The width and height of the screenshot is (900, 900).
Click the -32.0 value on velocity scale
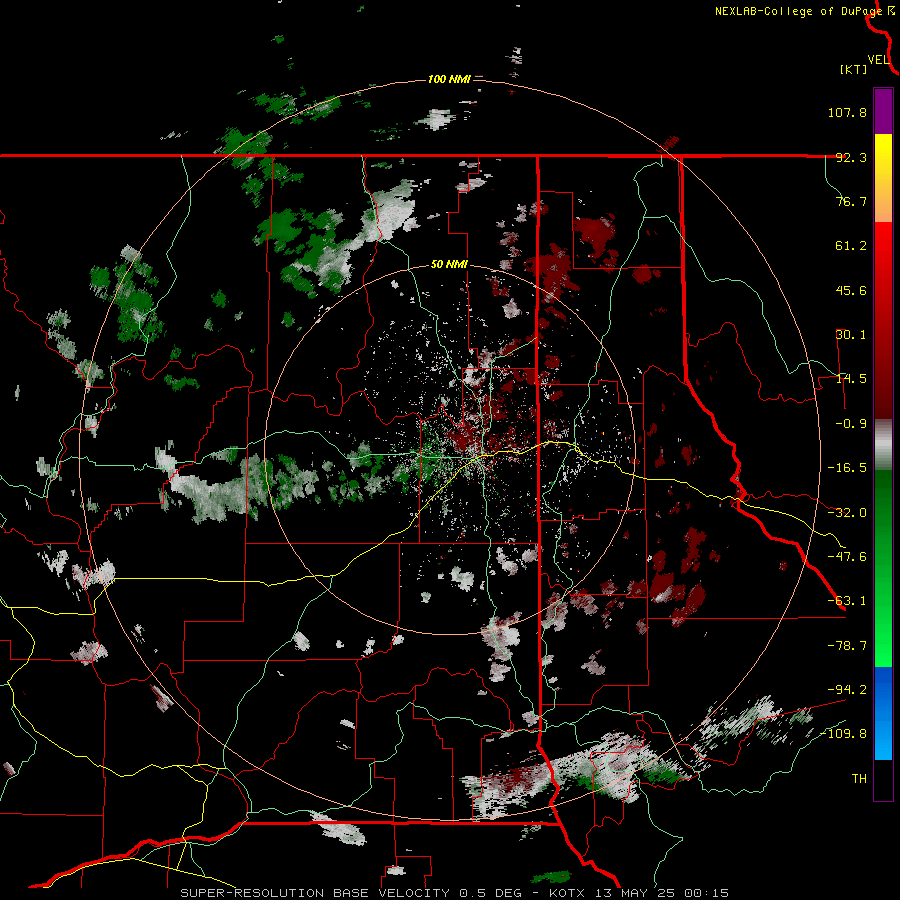847,513
